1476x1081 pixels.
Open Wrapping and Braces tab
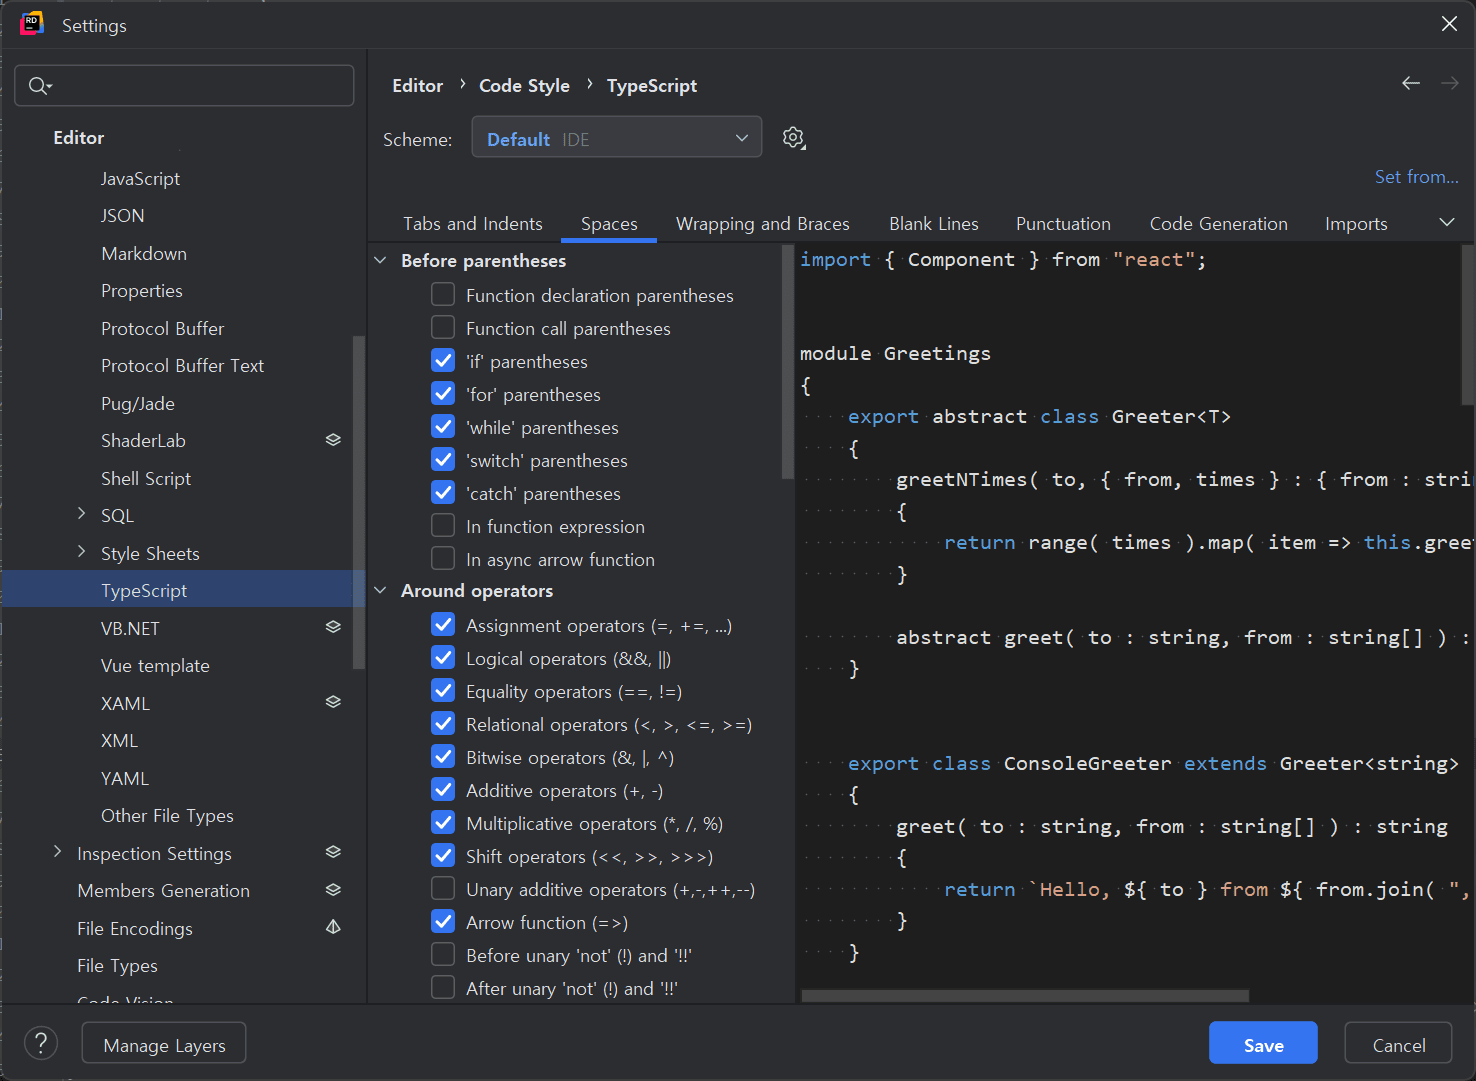[x=763, y=224]
